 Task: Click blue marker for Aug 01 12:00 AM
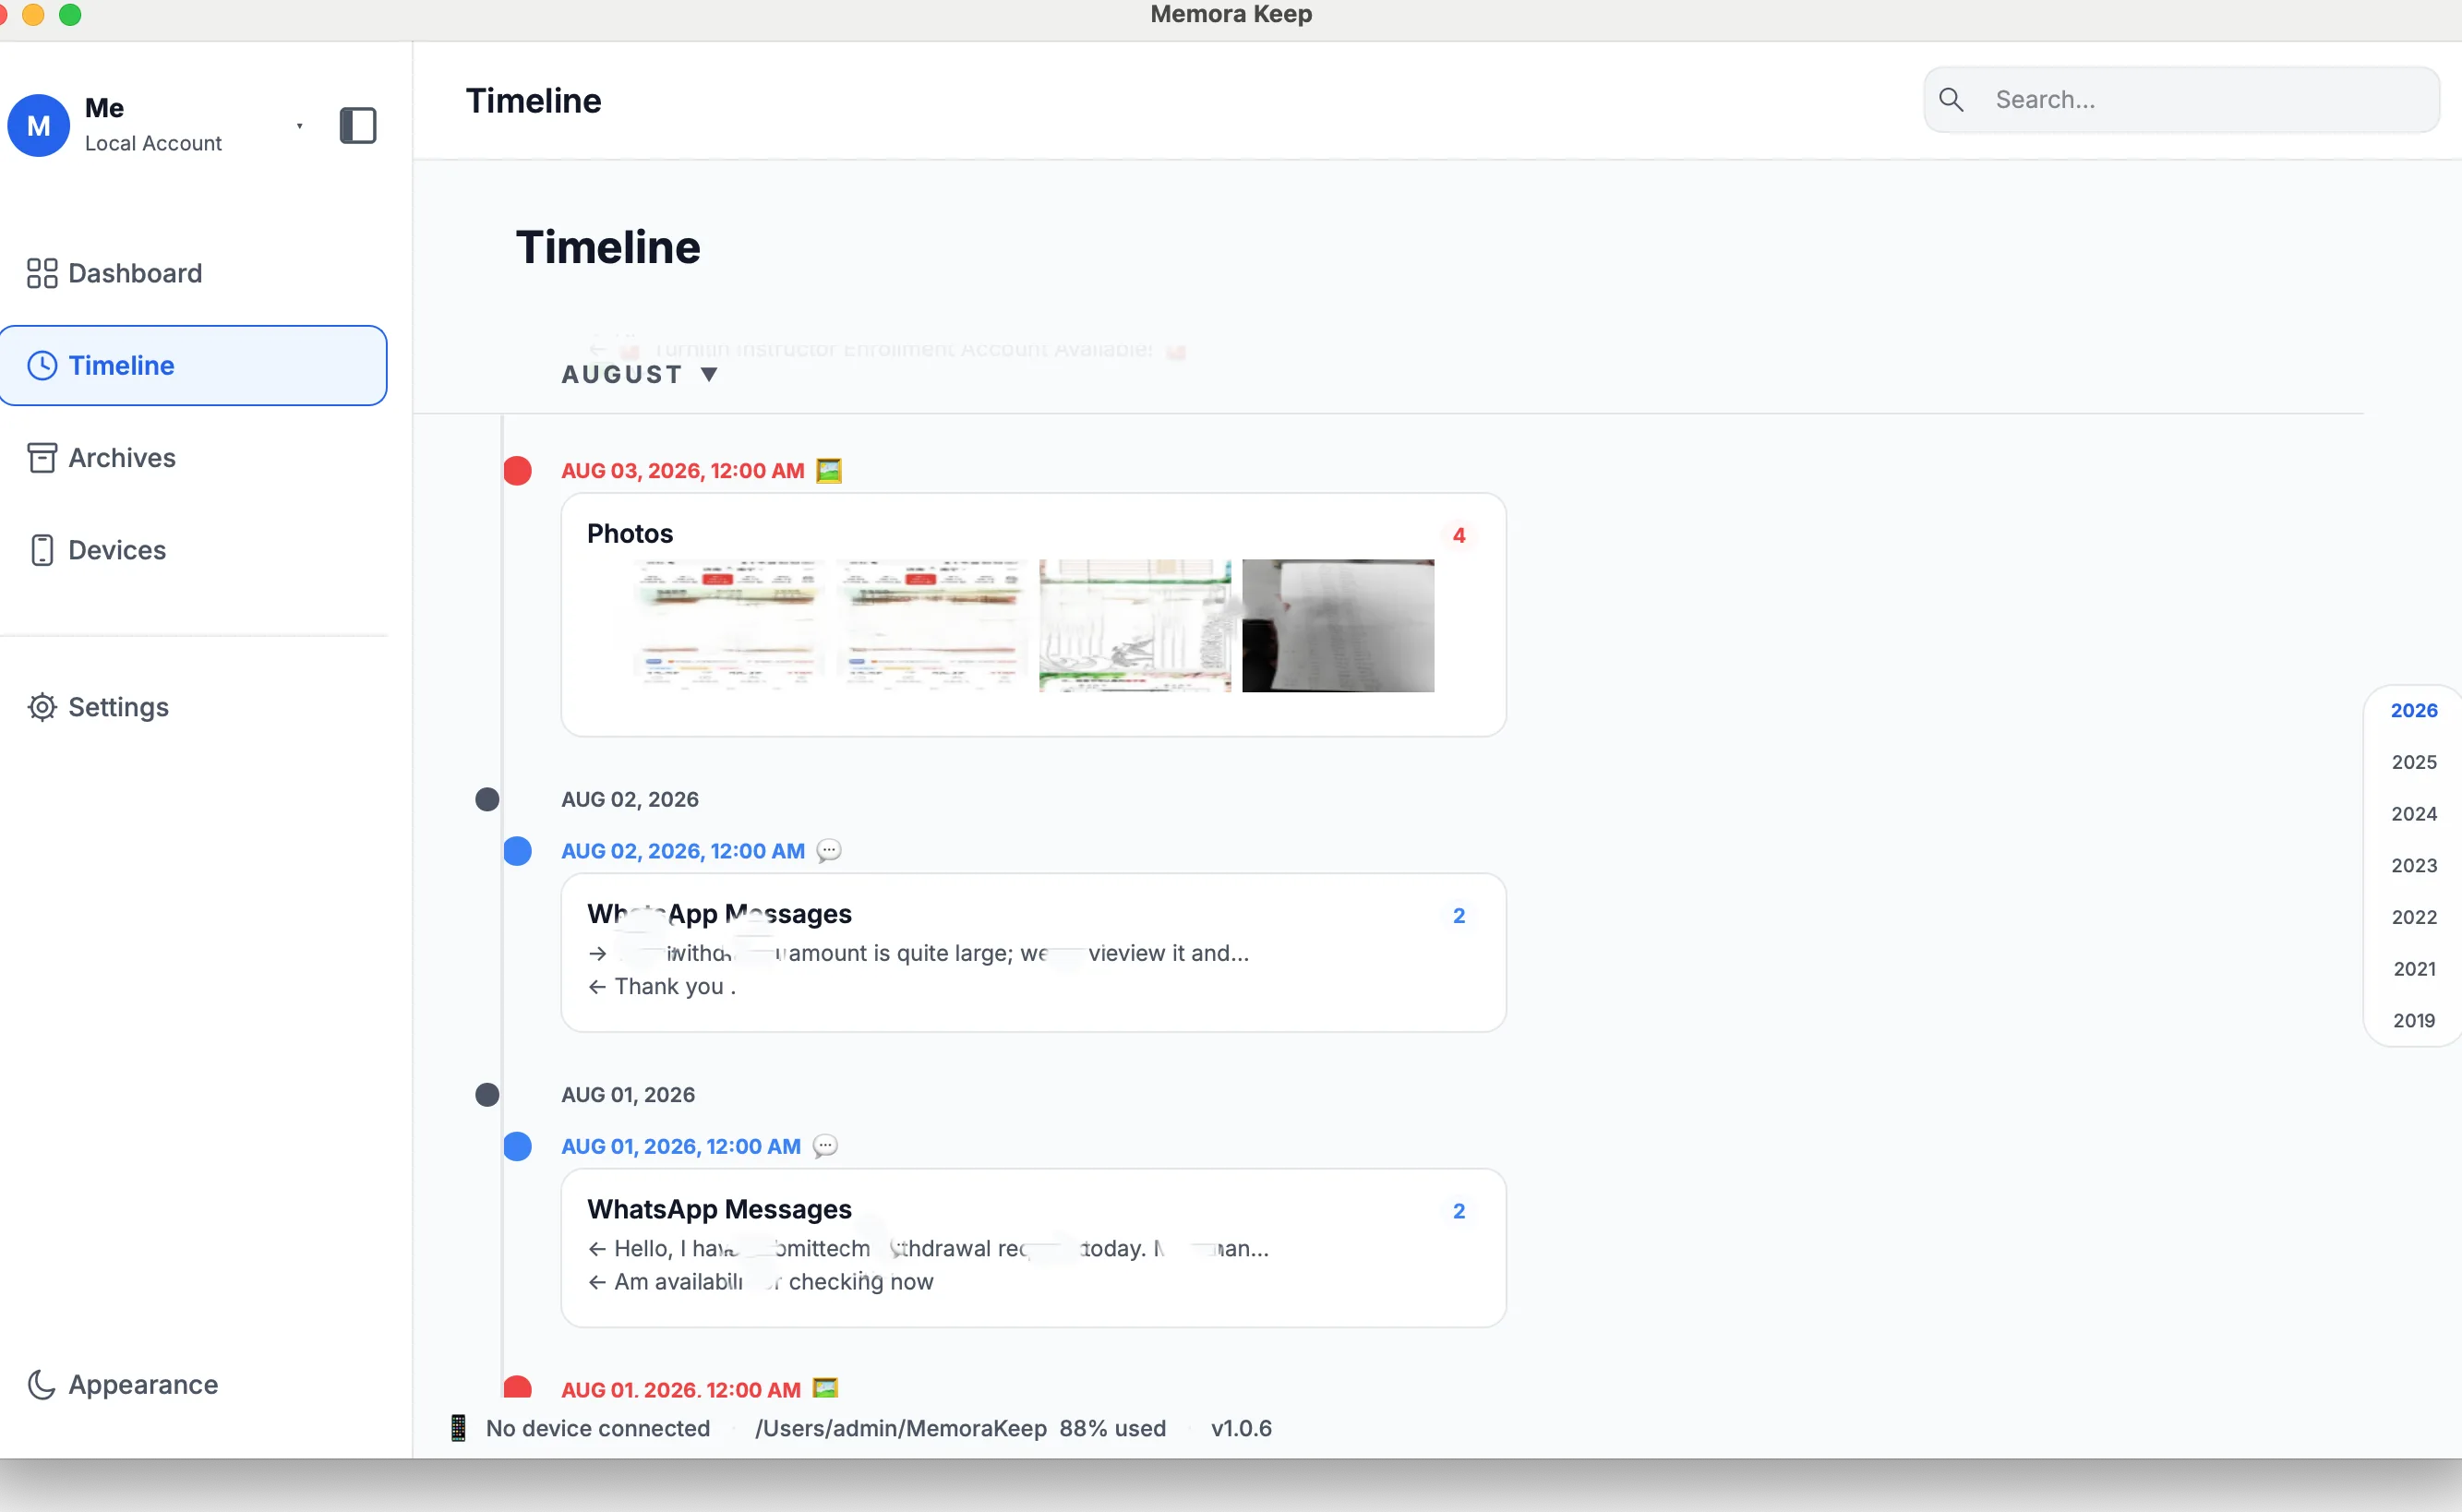[517, 1146]
